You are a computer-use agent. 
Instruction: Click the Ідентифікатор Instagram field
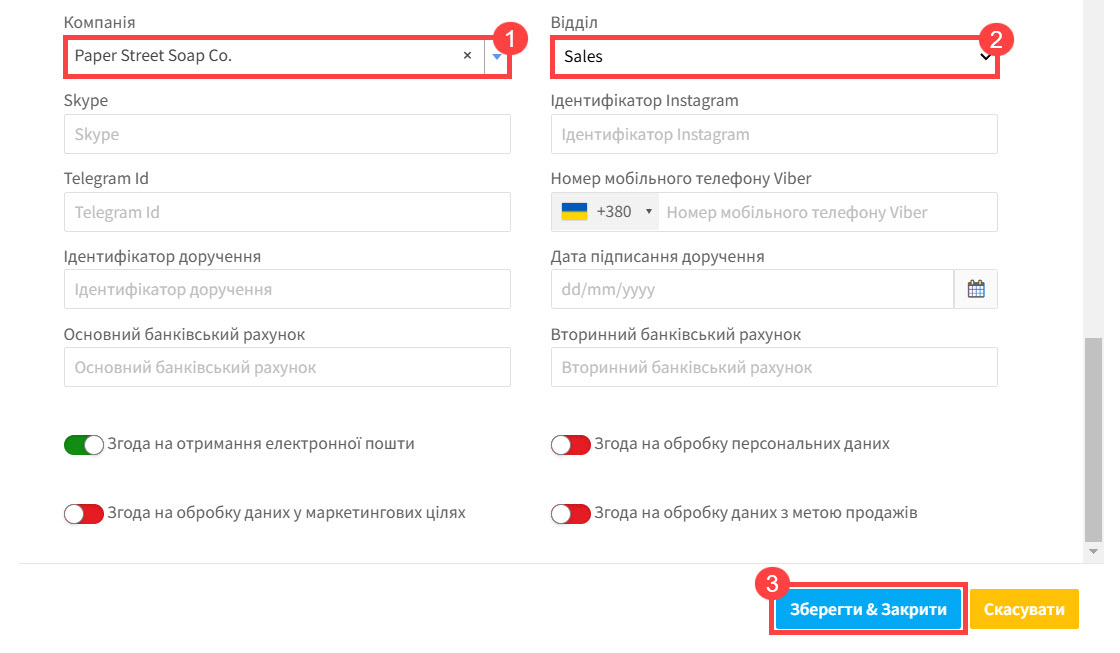[x=774, y=134]
